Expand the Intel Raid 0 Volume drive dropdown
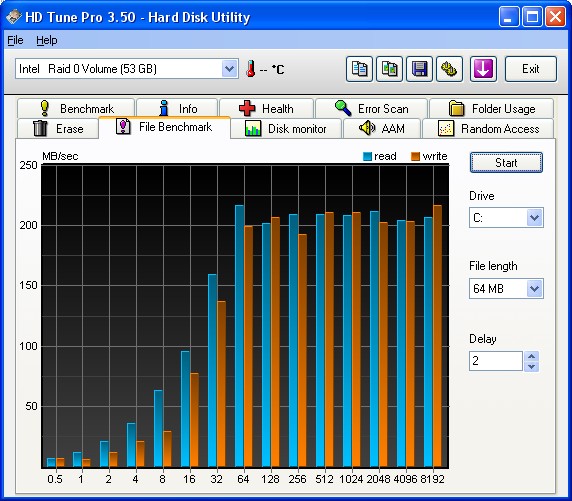Screen dimensions: 572x501 229,69
